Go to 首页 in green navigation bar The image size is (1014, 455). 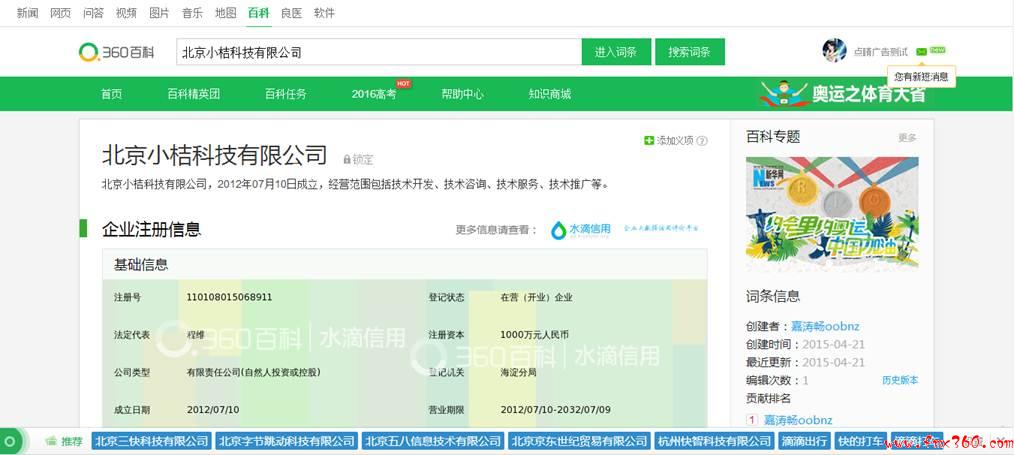point(111,94)
